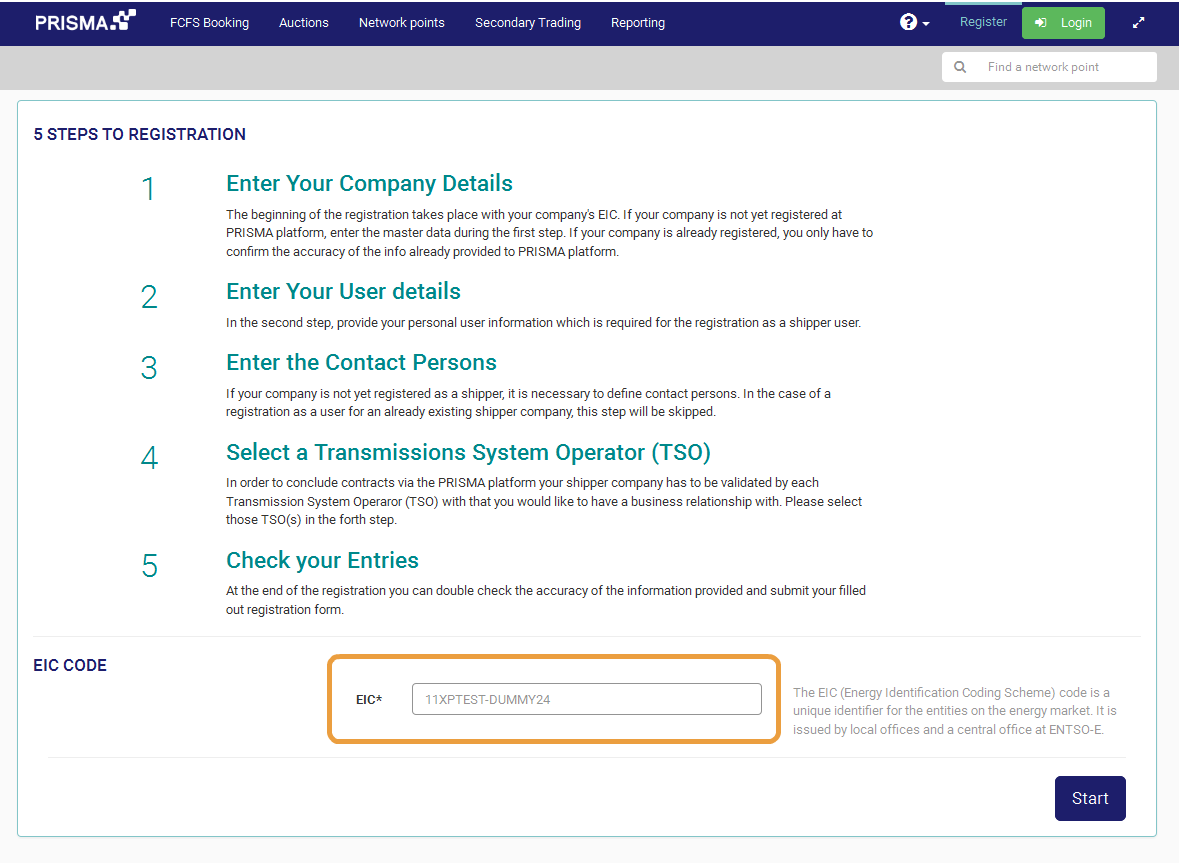Click the 'EIC*' field label
The width and height of the screenshot is (1179, 863).
[x=369, y=700]
